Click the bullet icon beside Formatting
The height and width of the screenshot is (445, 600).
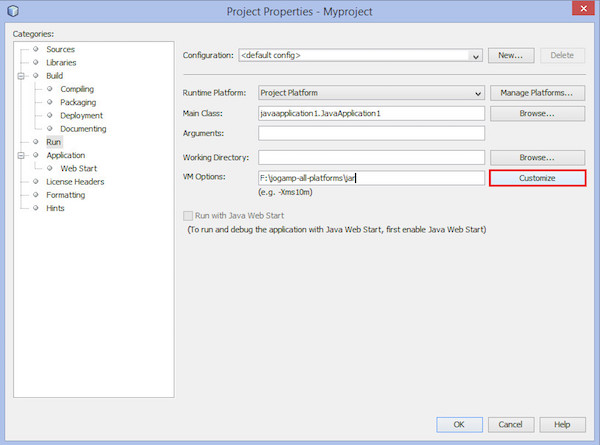click(36, 194)
